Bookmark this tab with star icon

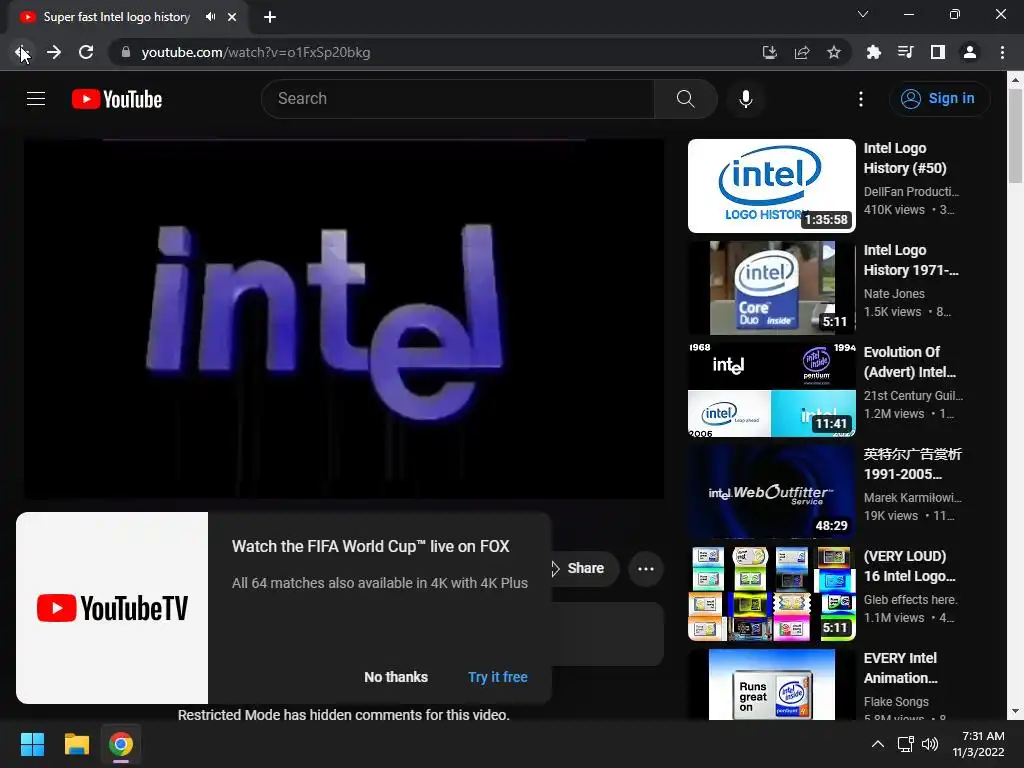coord(834,52)
